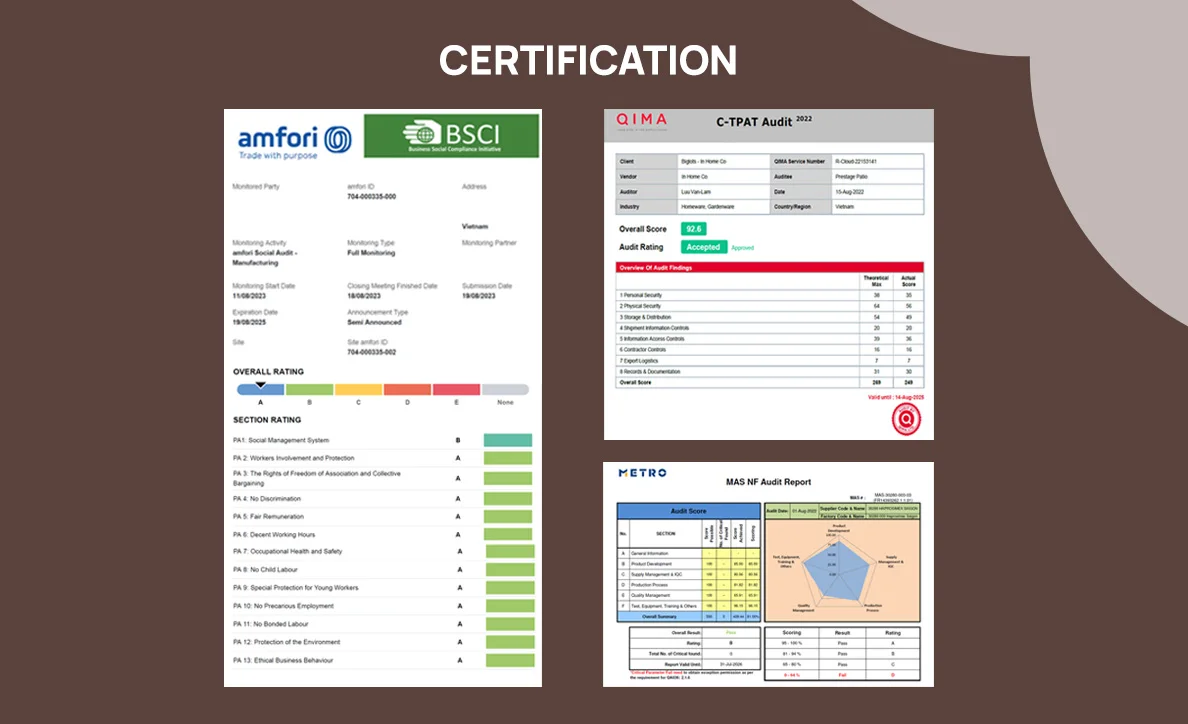
Task: Click the blue METRO logo
Action: point(642,473)
